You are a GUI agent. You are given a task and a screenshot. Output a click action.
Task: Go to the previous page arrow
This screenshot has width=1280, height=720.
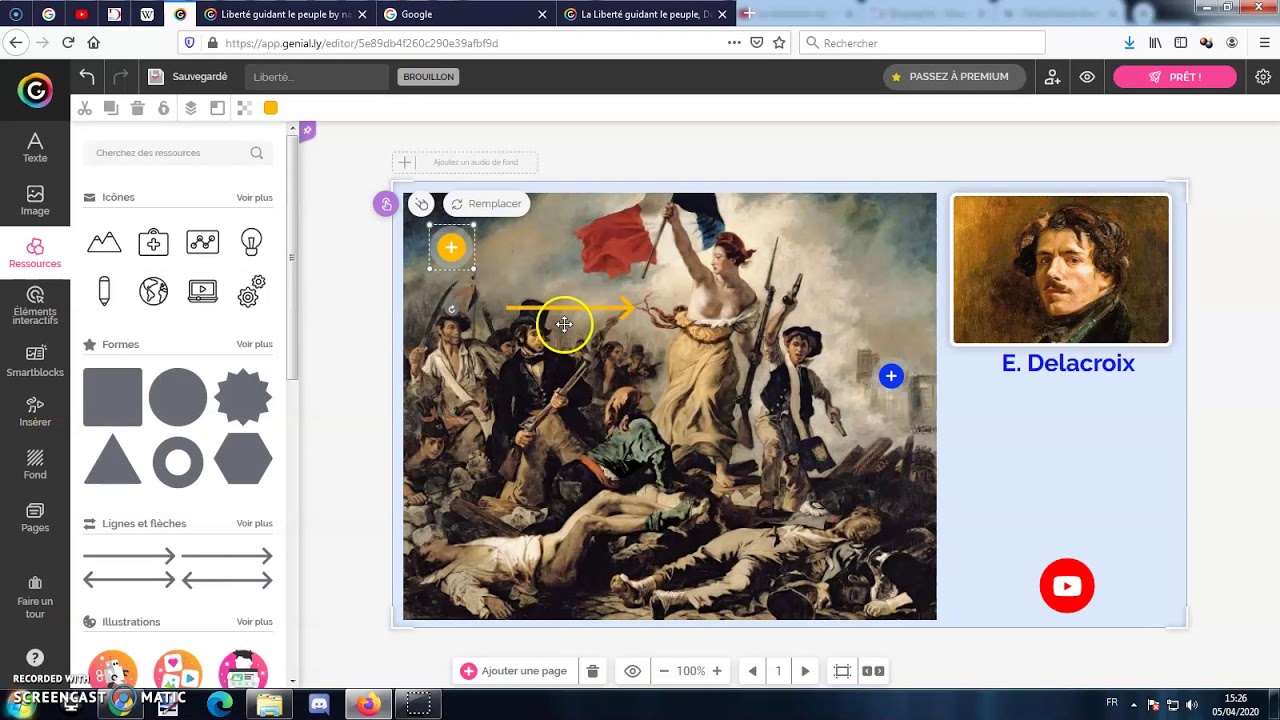753,671
